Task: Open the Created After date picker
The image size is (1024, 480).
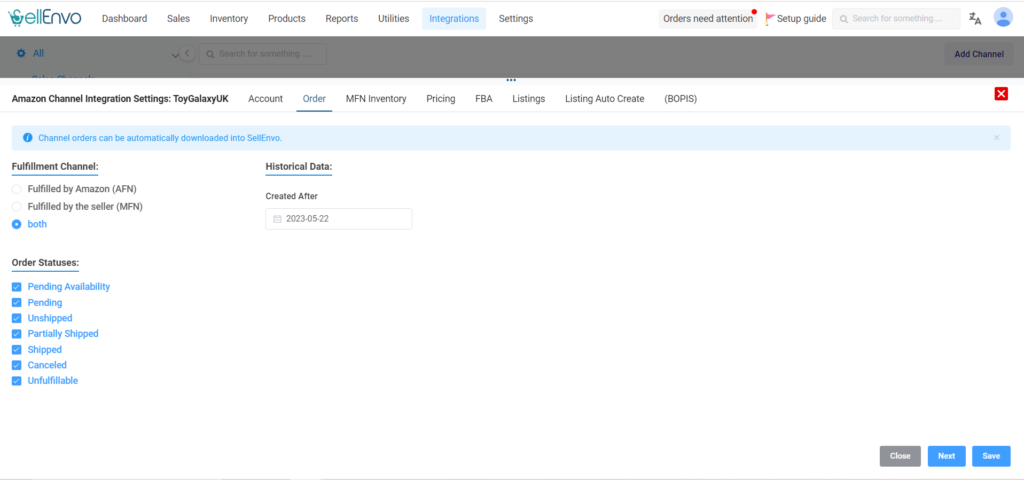Action: (x=339, y=219)
